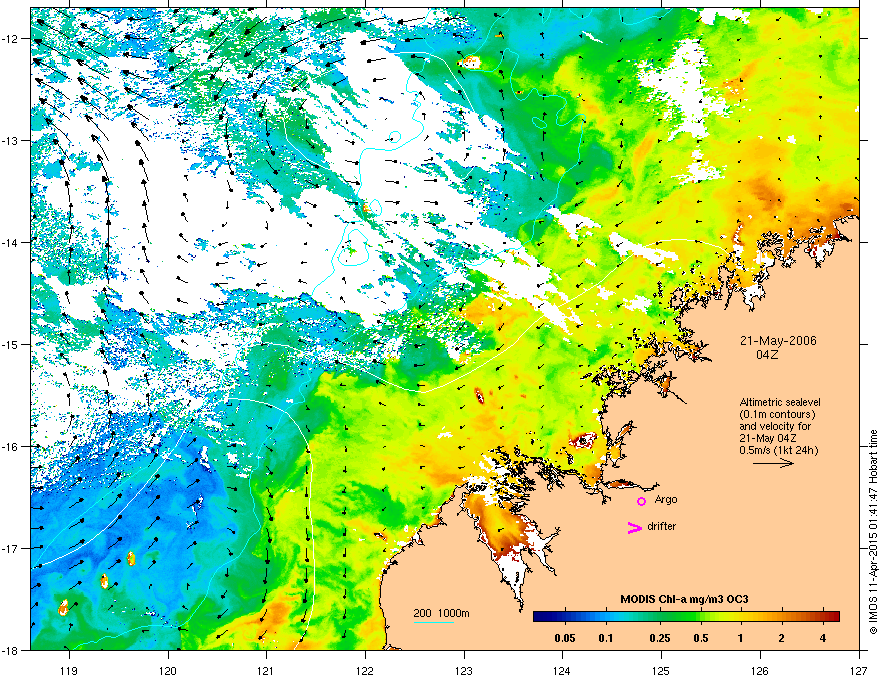The width and height of the screenshot is (880, 680).
Task: Click colorbar value 0.5
Action: pos(701,638)
